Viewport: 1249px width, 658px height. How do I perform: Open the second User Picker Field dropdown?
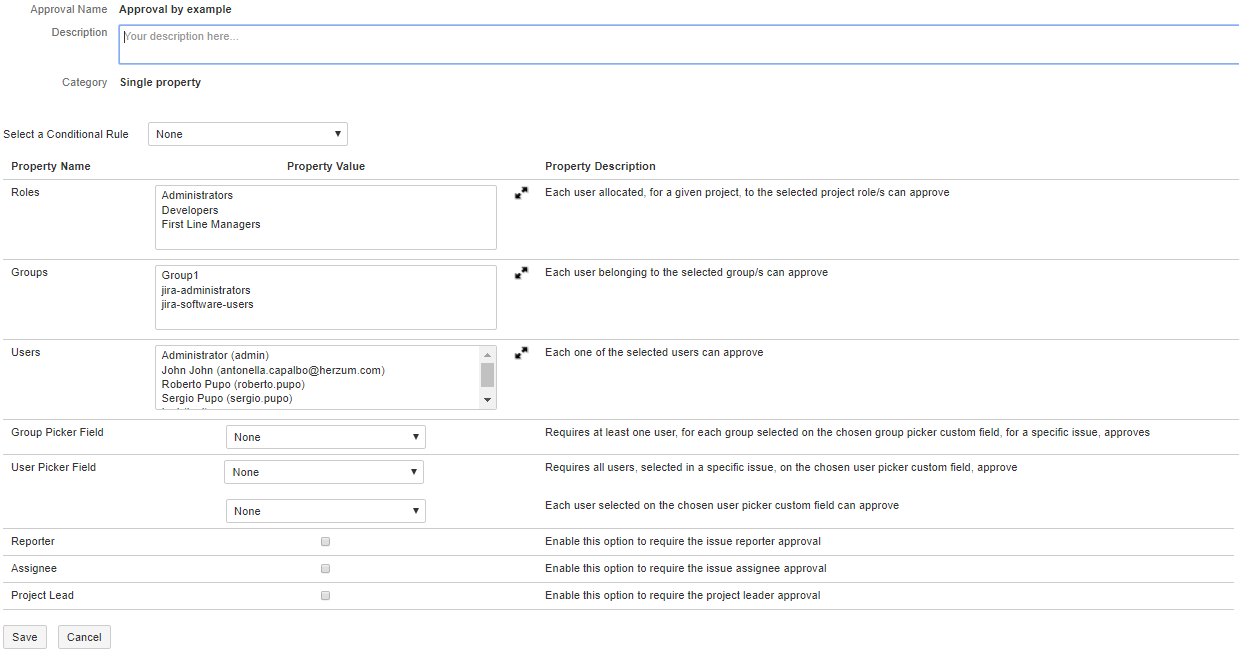[x=325, y=511]
